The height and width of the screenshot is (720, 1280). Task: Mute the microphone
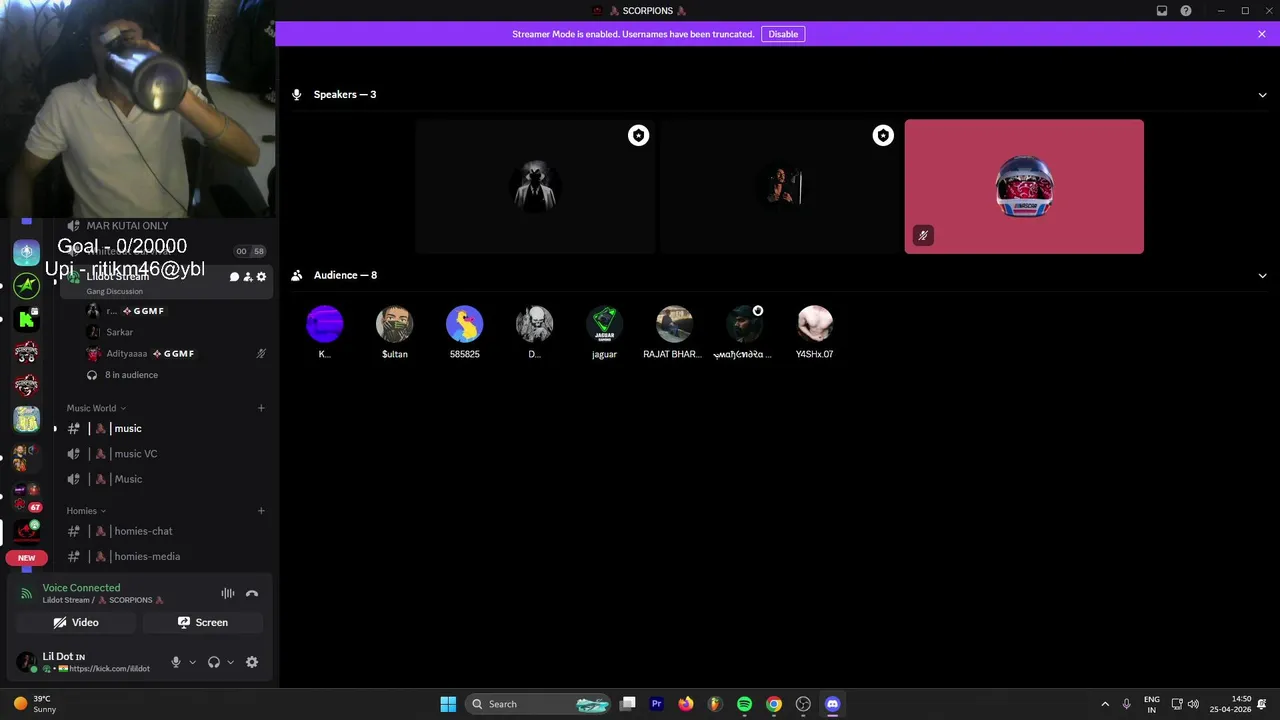coord(176,662)
